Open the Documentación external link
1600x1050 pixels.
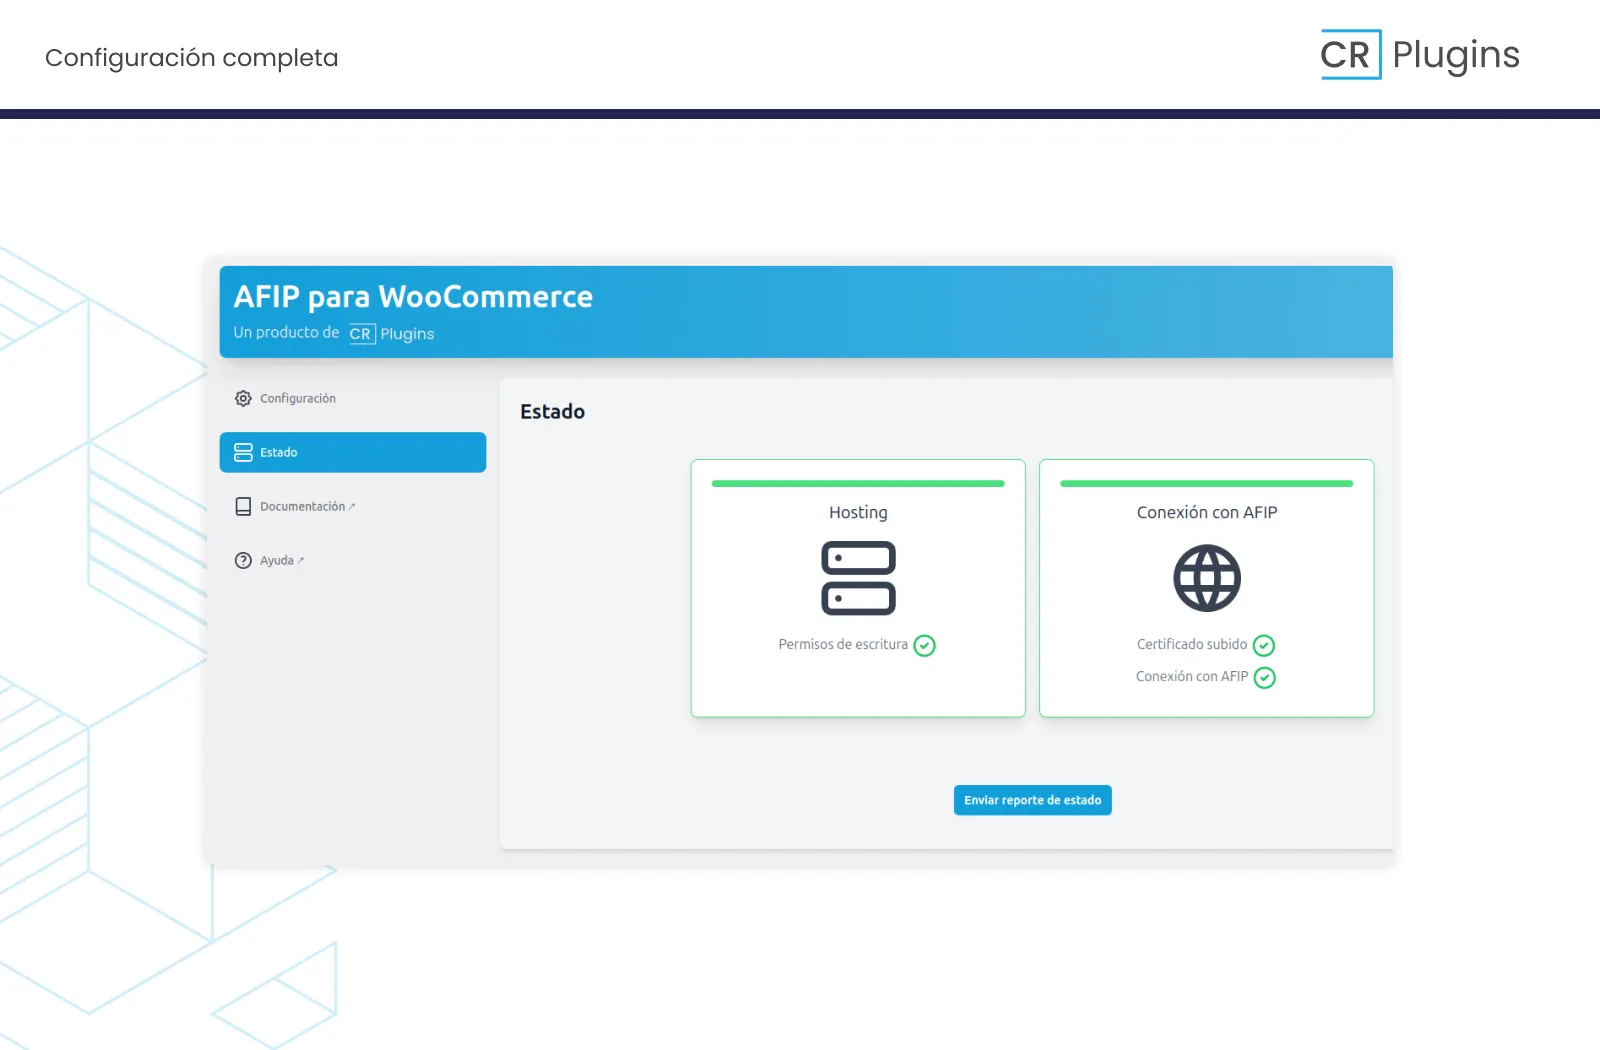(307, 507)
